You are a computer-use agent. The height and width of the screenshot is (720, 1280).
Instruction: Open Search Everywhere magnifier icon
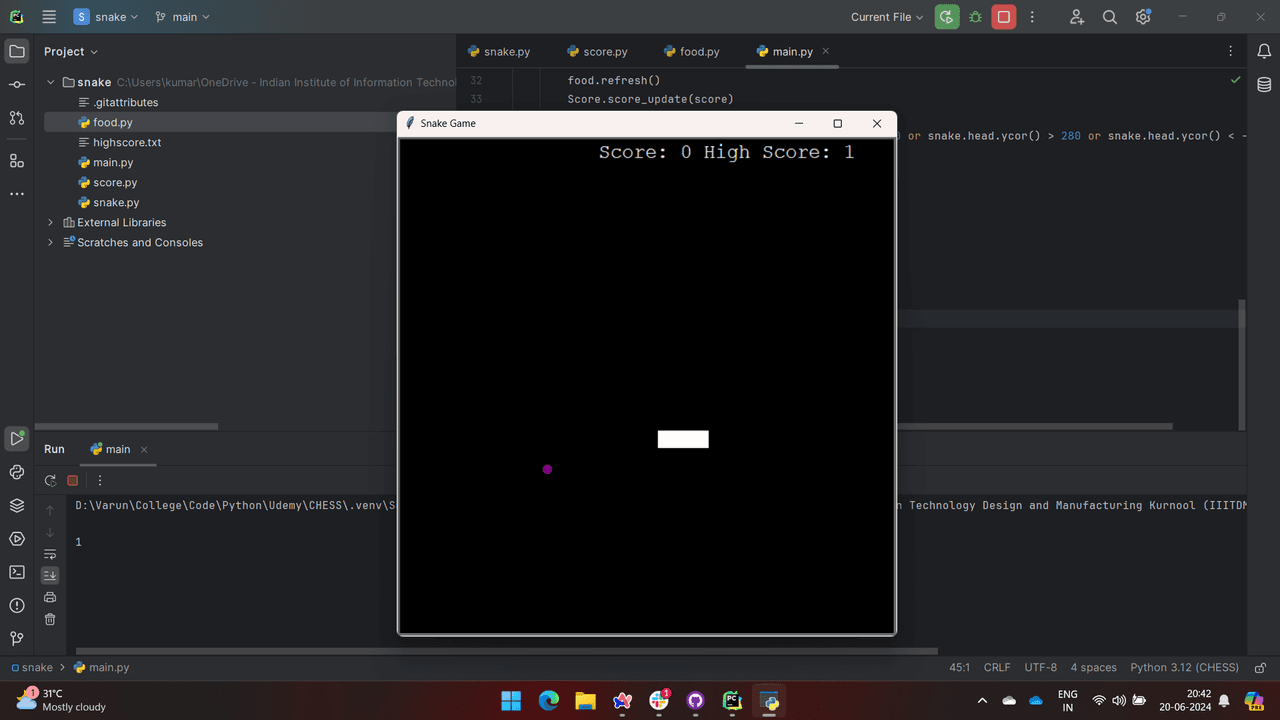pyautogui.click(x=1110, y=17)
